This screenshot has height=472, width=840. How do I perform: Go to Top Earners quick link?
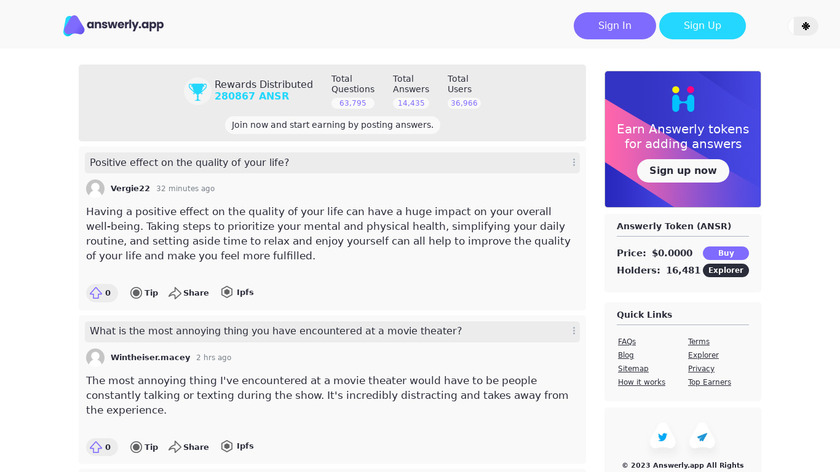click(709, 382)
